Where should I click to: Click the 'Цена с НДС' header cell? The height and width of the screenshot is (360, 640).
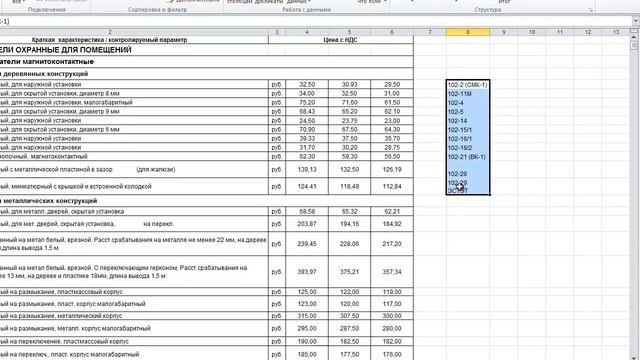tap(341, 40)
